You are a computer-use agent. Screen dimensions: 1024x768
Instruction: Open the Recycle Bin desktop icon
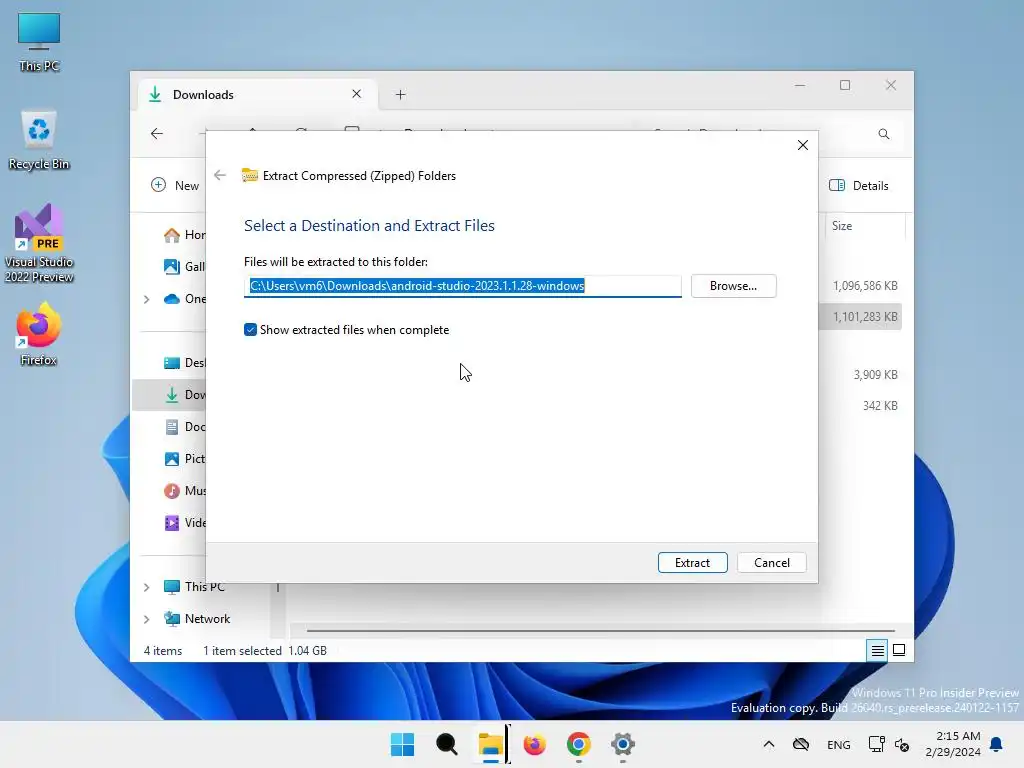(x=39, y=140)
